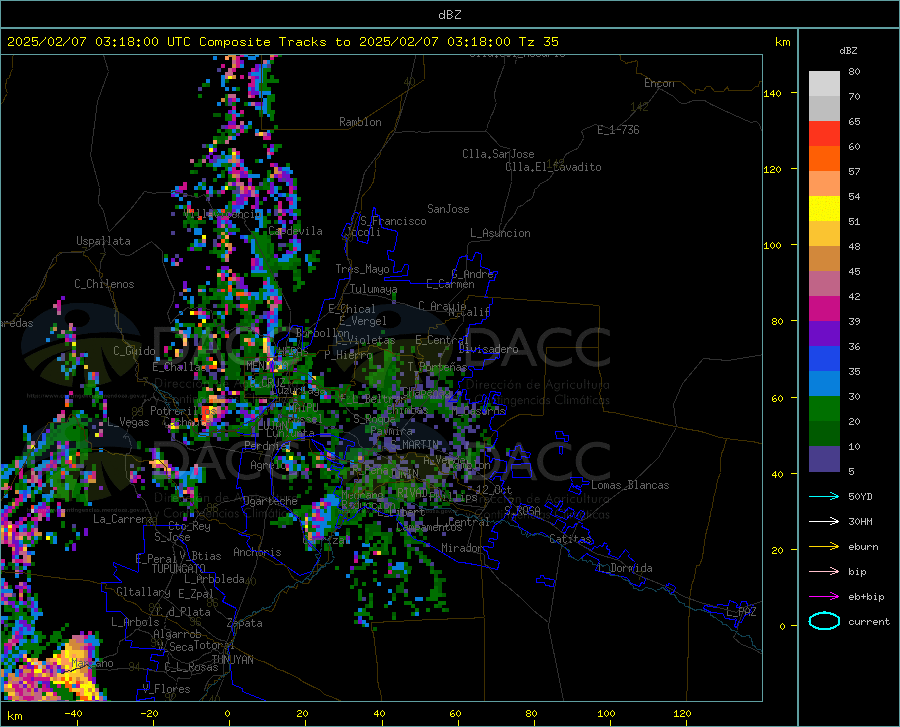Screen dimensions: 900x727
Task: Click the L_Dormida map label
Action: pos(624,568)
